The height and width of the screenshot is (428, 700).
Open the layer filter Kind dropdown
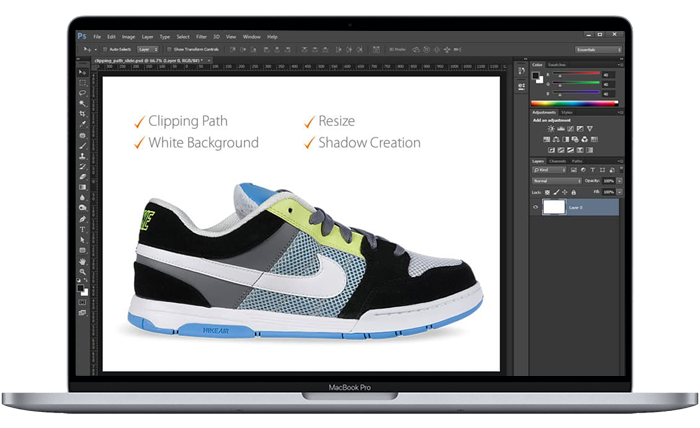[x=549, y=170]
